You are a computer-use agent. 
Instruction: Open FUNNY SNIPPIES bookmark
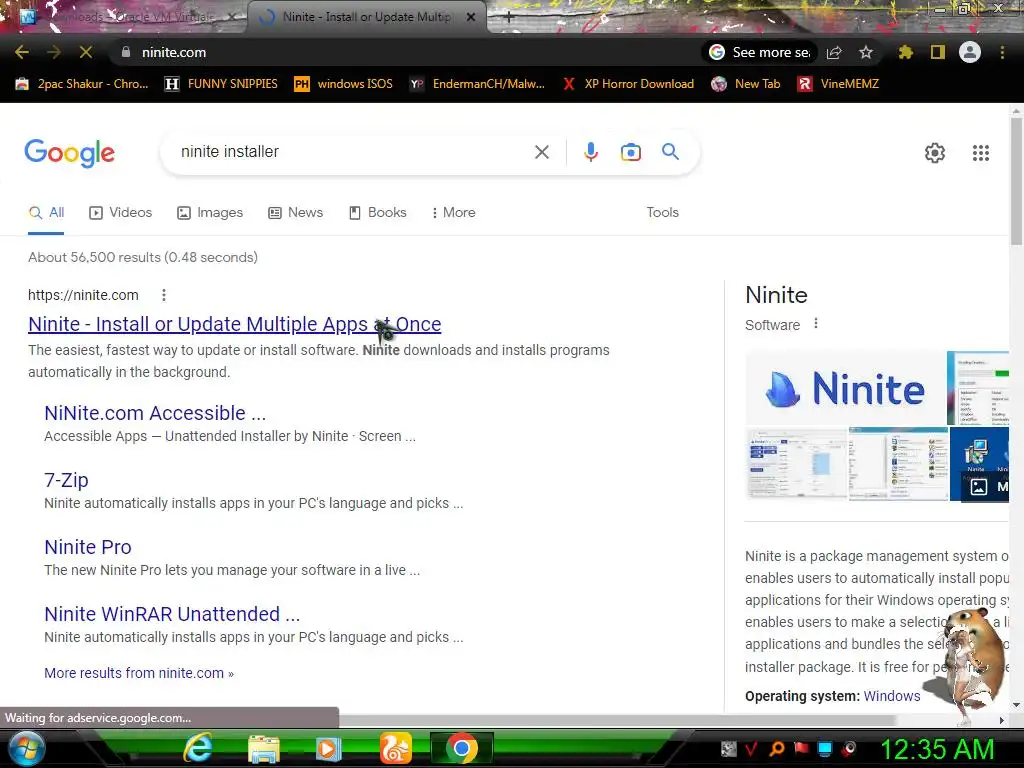pyautogui.click(x=221, y=84)
